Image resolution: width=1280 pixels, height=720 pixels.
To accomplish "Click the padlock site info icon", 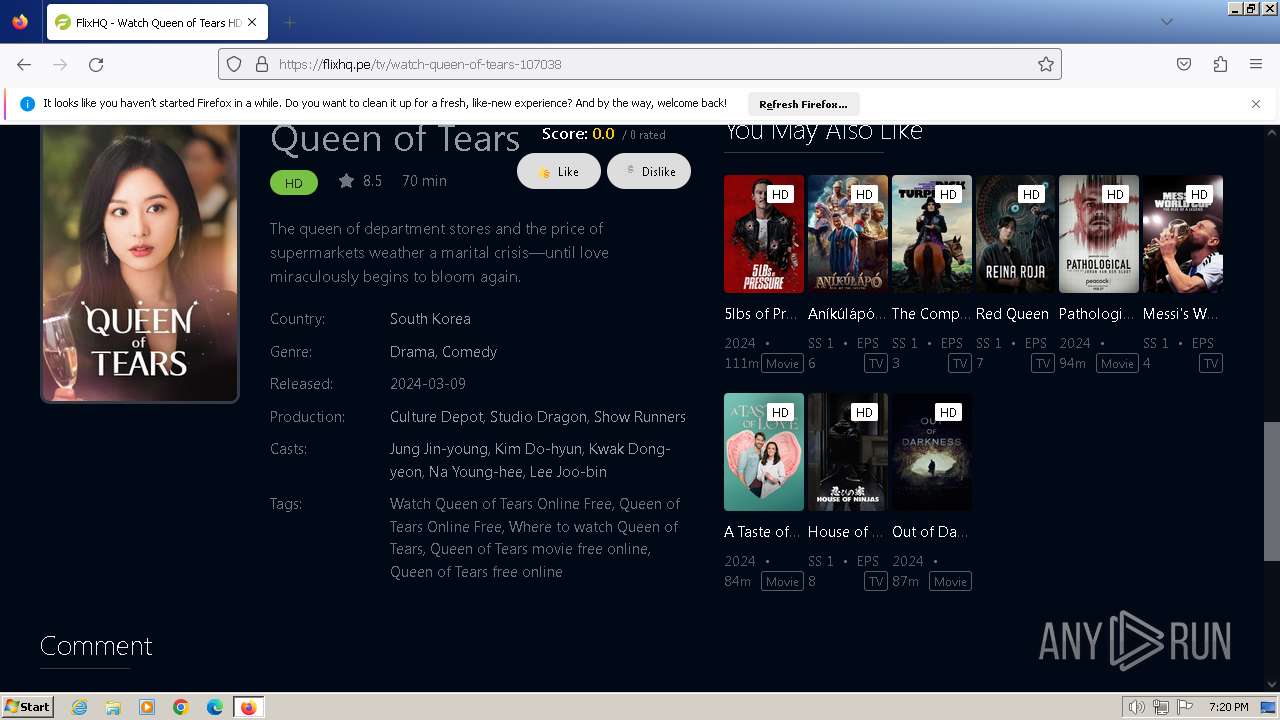I will (x=262, y=64).
